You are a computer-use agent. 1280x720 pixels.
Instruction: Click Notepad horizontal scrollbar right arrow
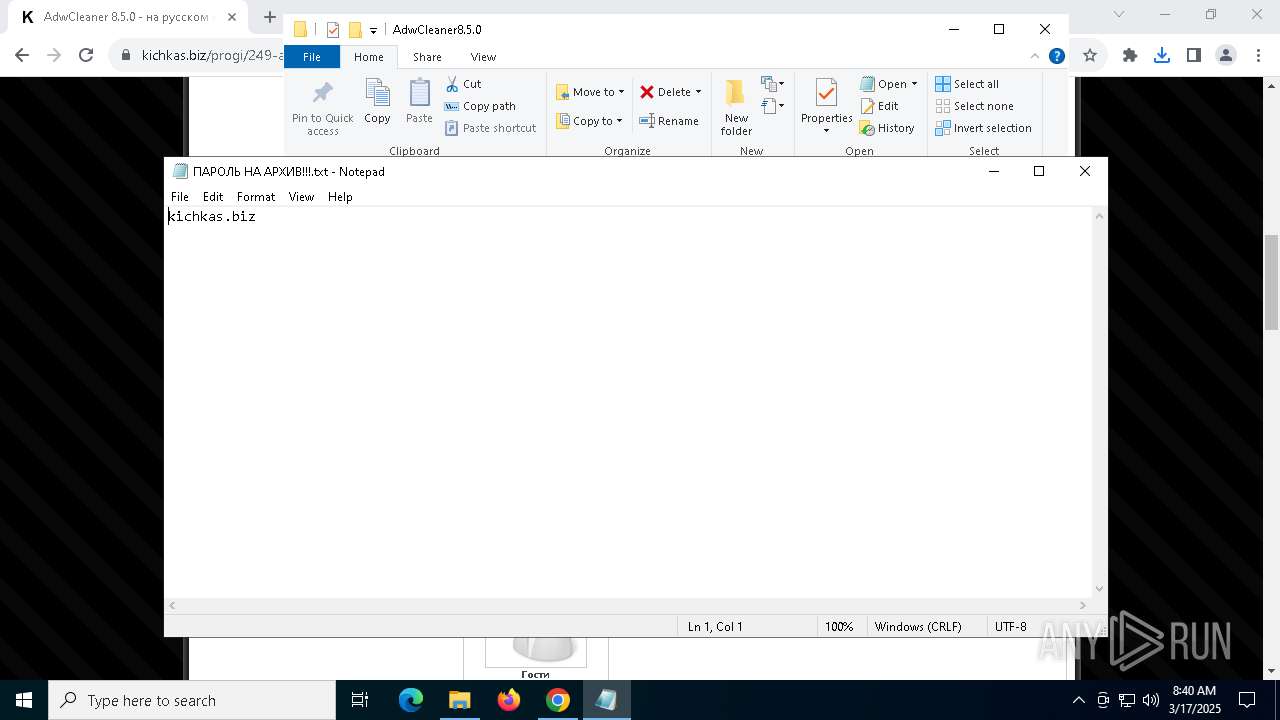click(x=1083, y=605)
